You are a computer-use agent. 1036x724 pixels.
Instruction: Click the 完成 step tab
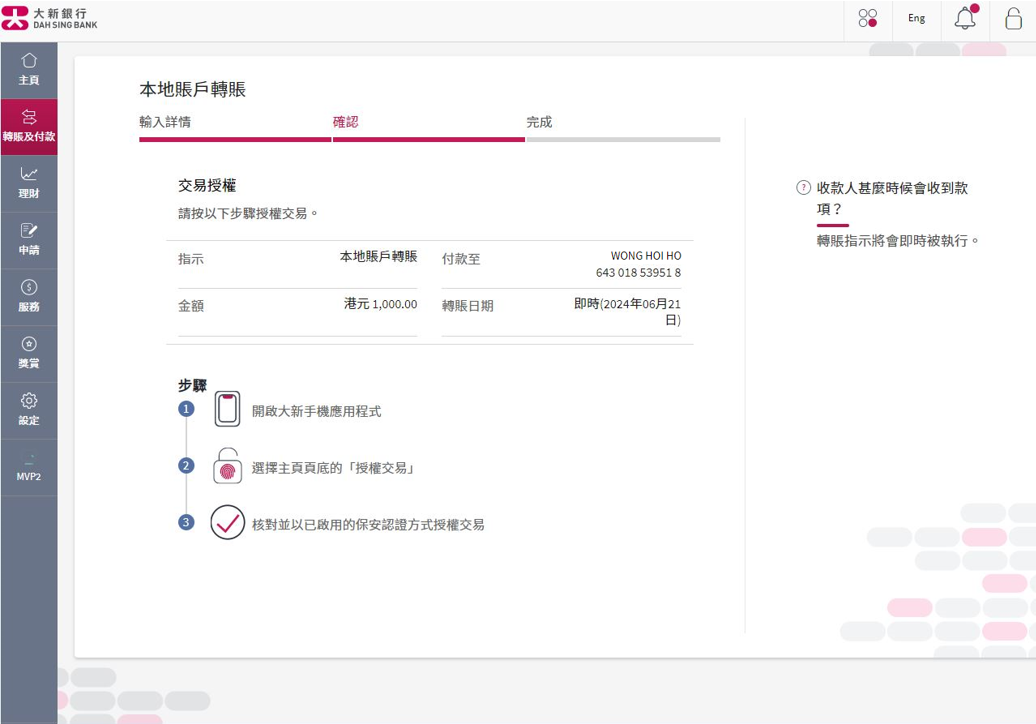point(539,122)
